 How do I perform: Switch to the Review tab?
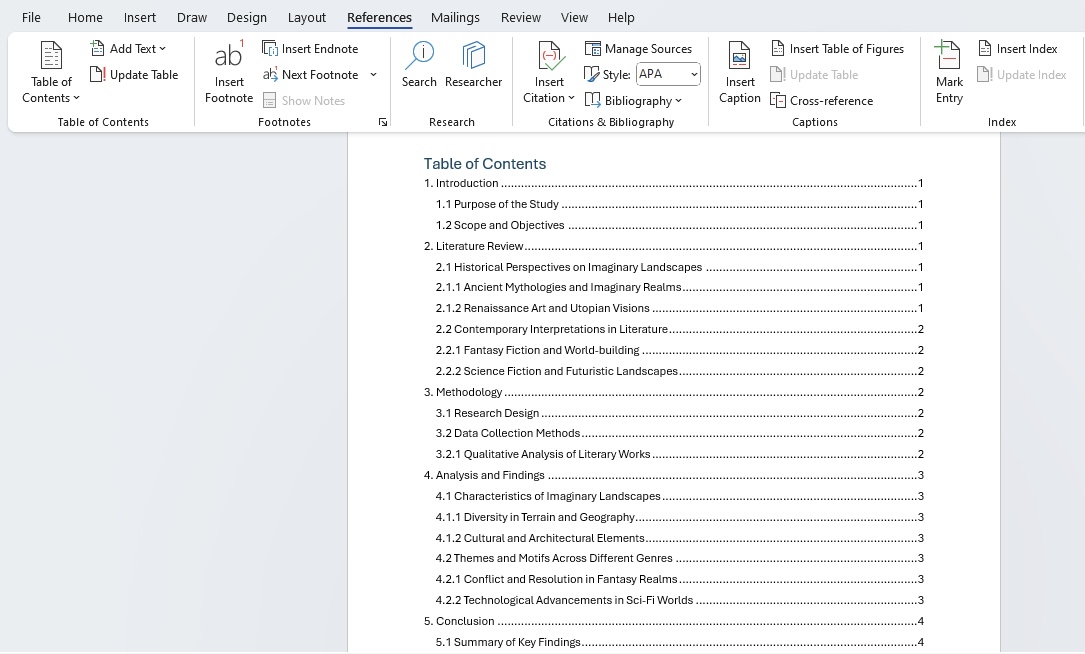[521, 17]
